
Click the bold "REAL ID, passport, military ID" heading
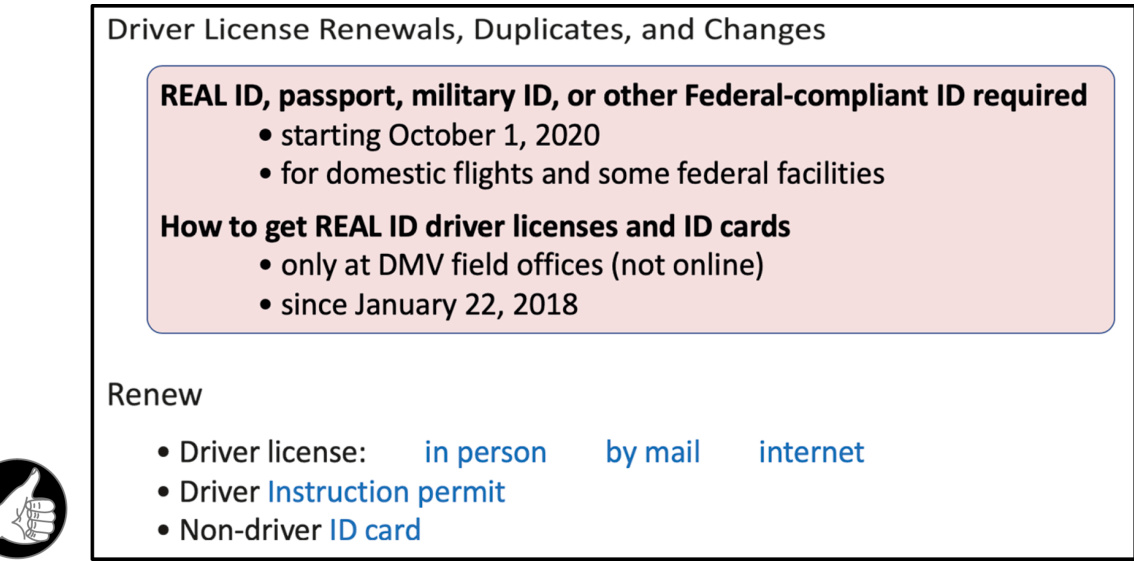(623, 96)
